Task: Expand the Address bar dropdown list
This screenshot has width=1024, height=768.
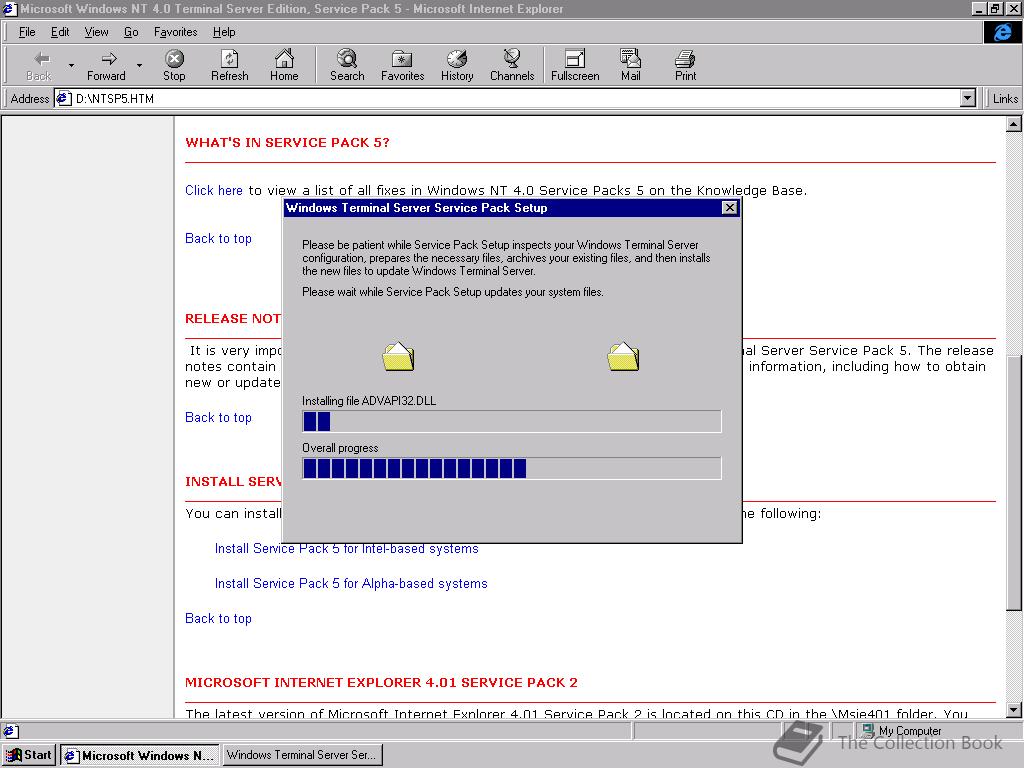Action: [968, 99]
